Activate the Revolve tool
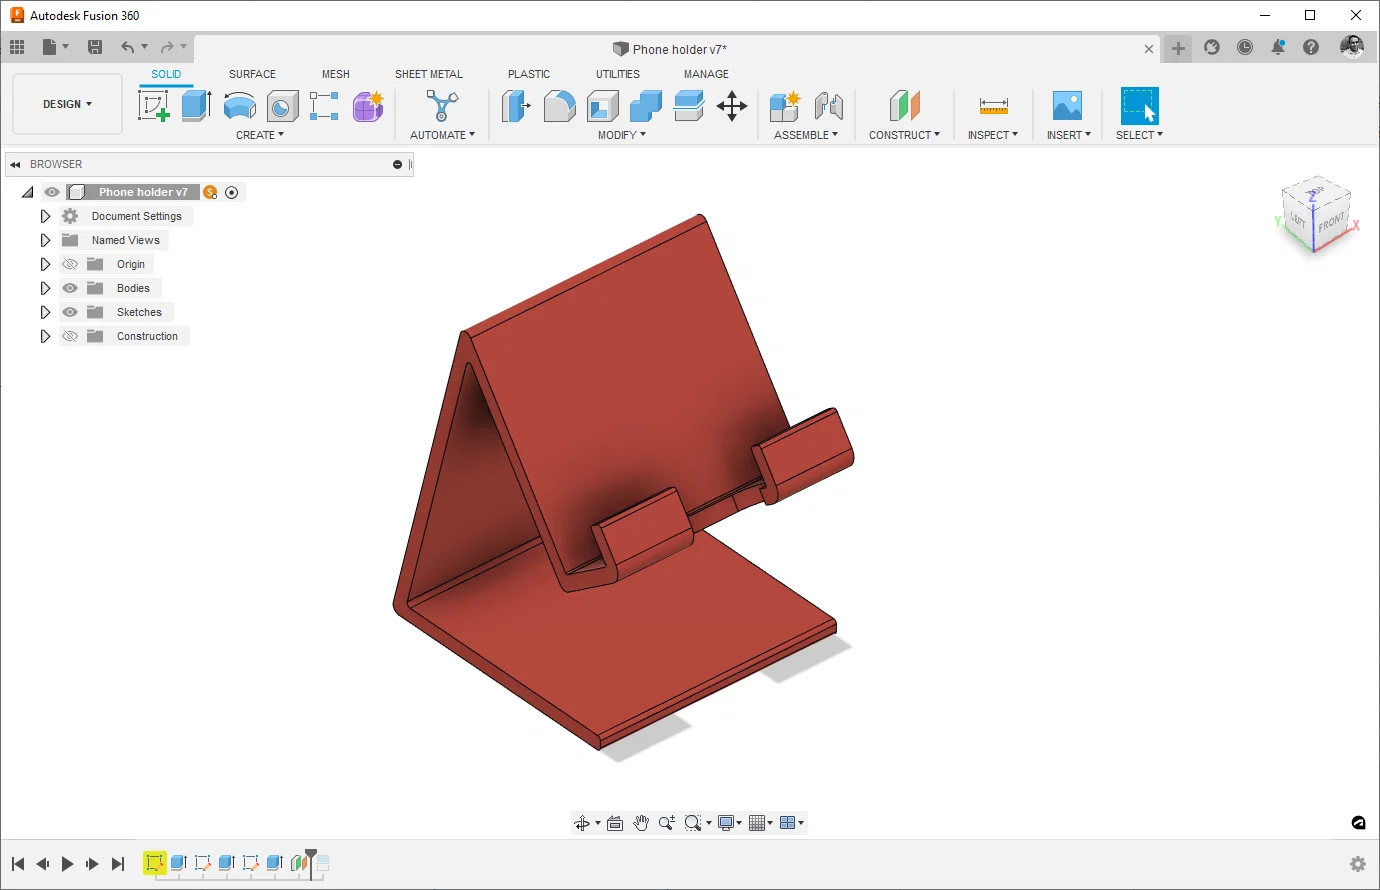The image size is (1380, 890). tap(240, 106)
